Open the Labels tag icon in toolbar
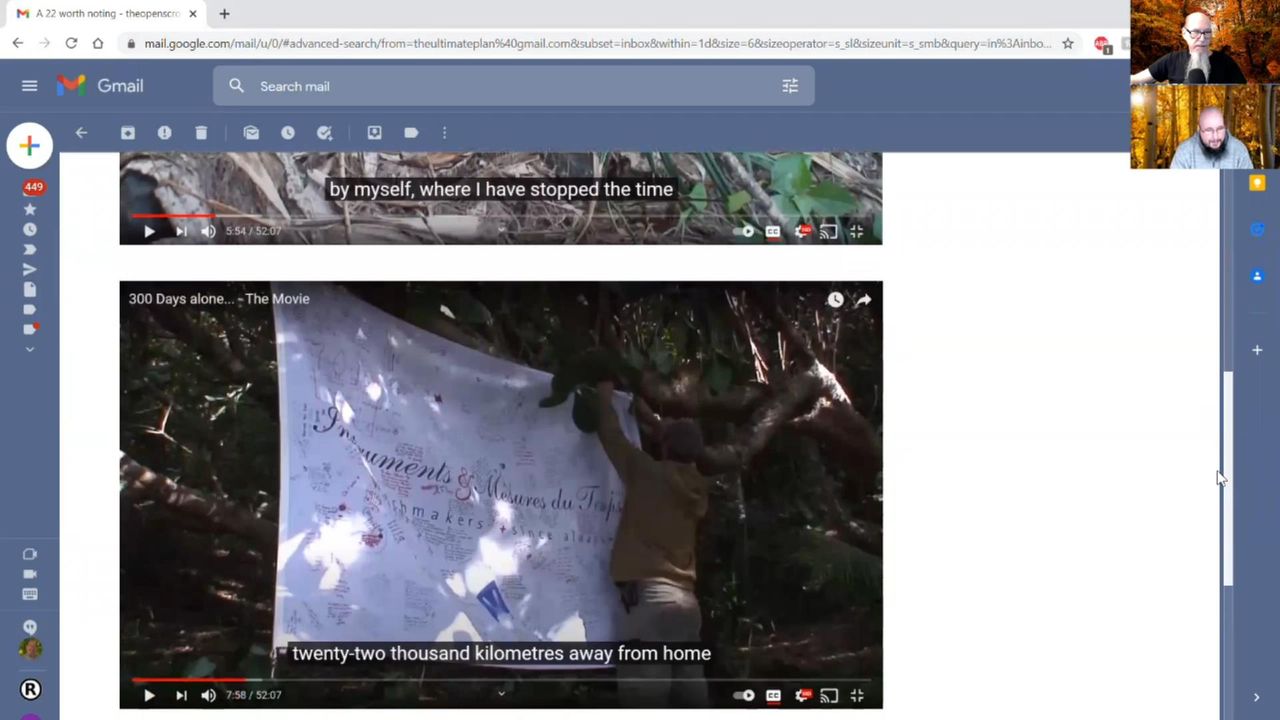The image size is (1280, 720). click(x=411, y=133)
